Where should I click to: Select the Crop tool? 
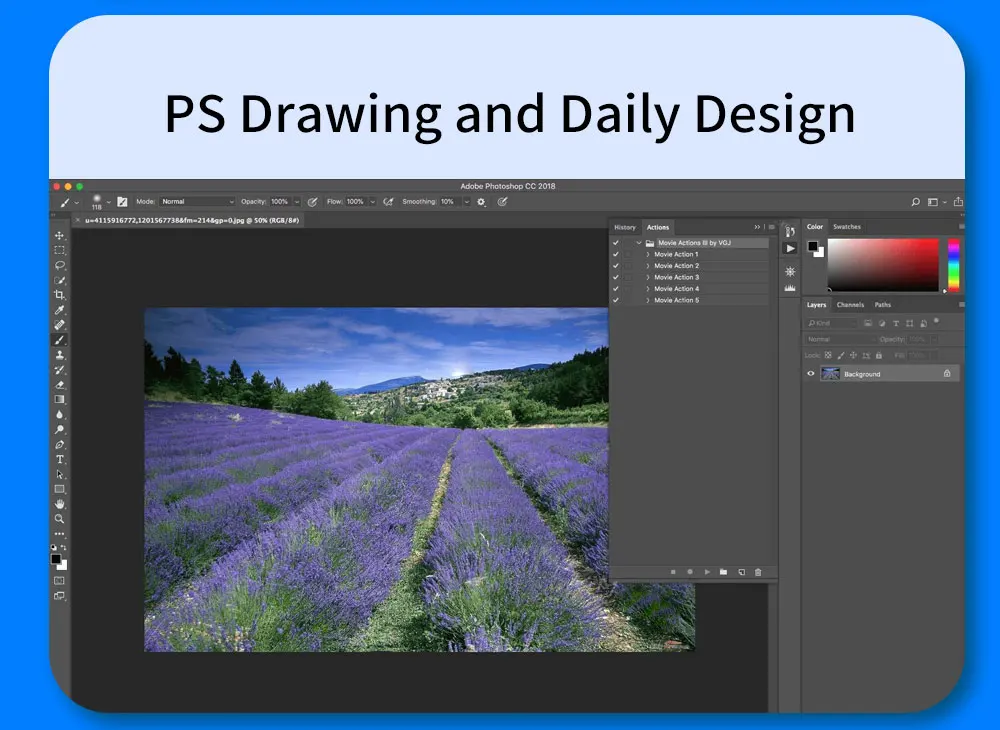[x=59, y=295]
